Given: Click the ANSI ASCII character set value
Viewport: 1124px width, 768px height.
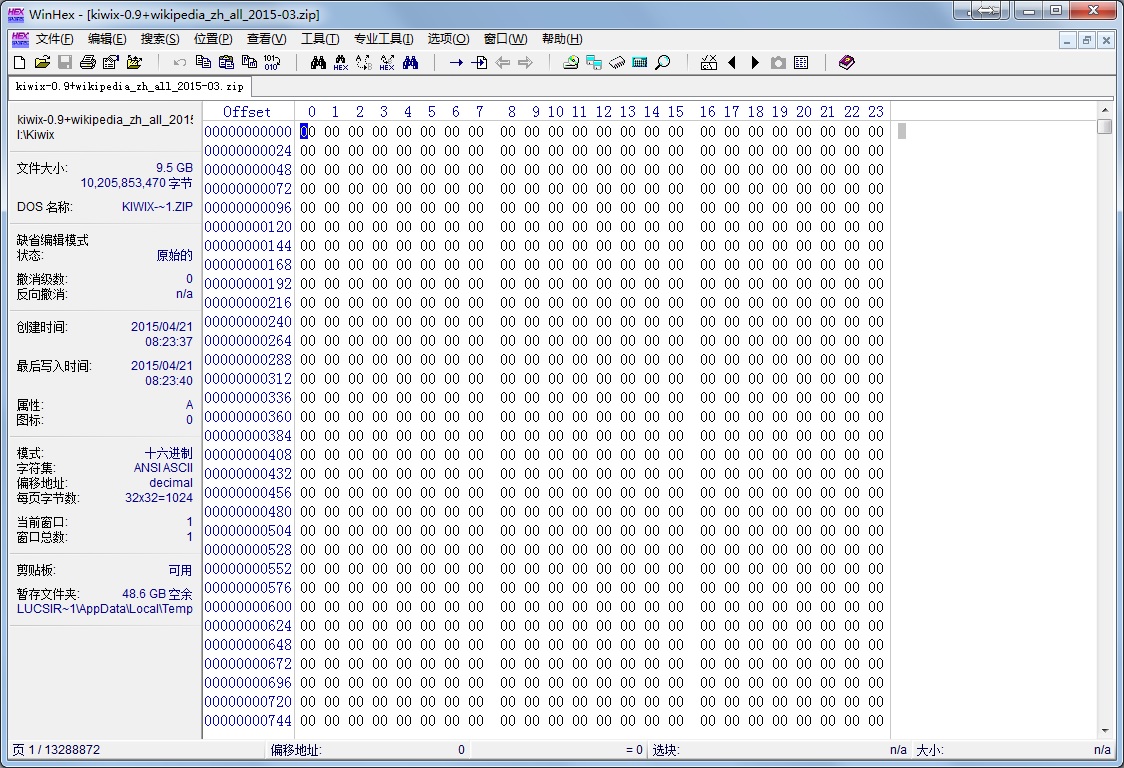Looking at the screenshot, I should (x=163, y=468).
